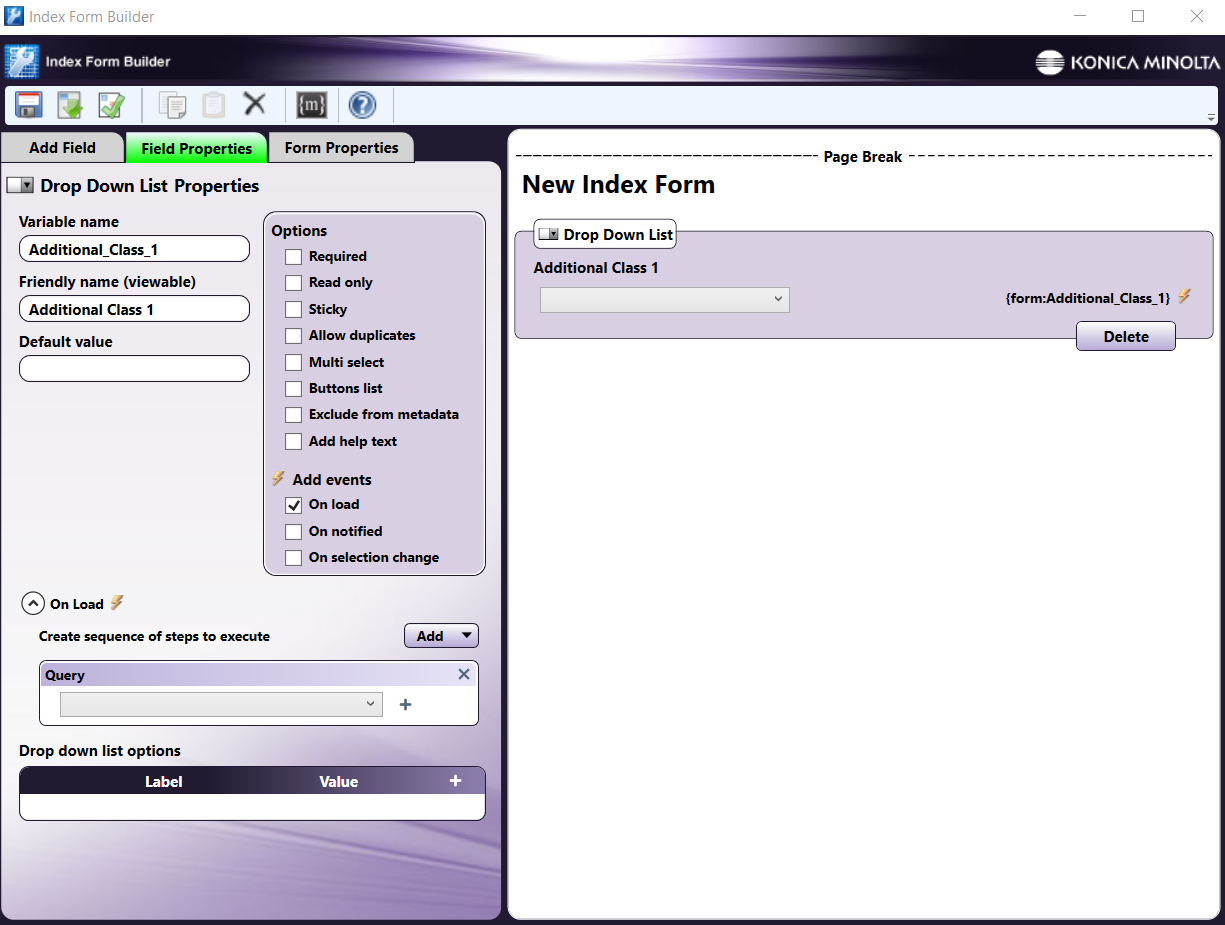This screenshot has height=925, width=1225.
Task: Toggle Exclude from metadata checkbox
Action: (293, 415)
